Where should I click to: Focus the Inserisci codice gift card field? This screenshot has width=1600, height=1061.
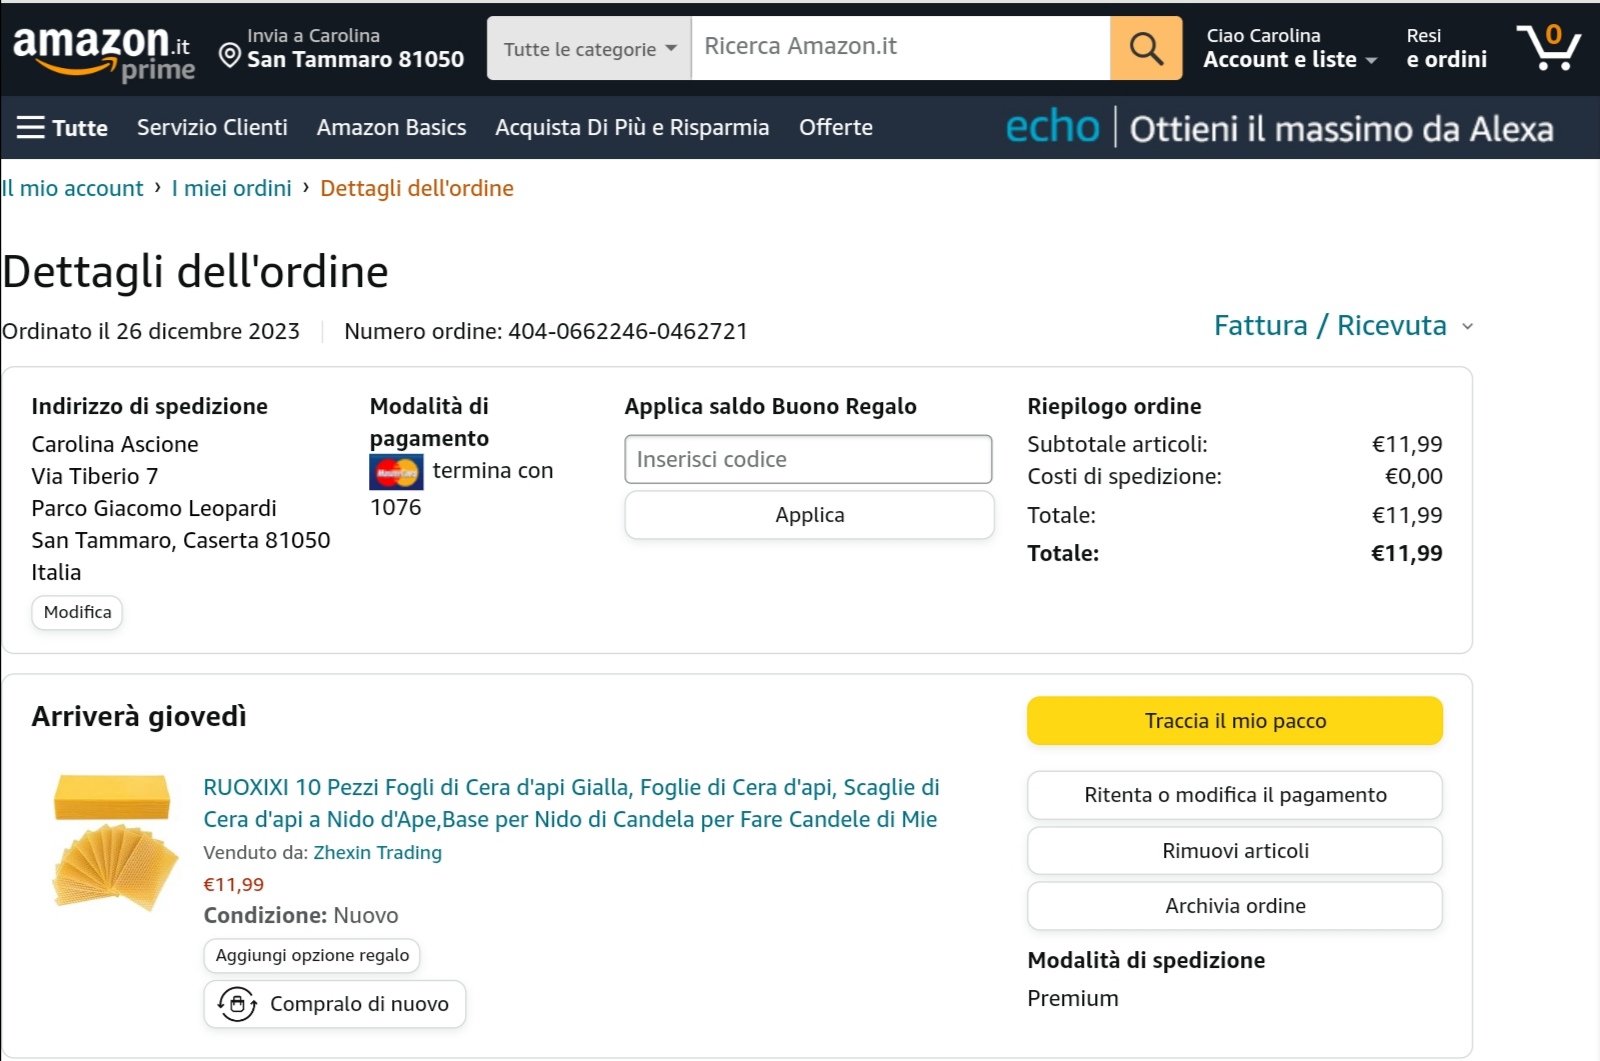pos(807,460)
